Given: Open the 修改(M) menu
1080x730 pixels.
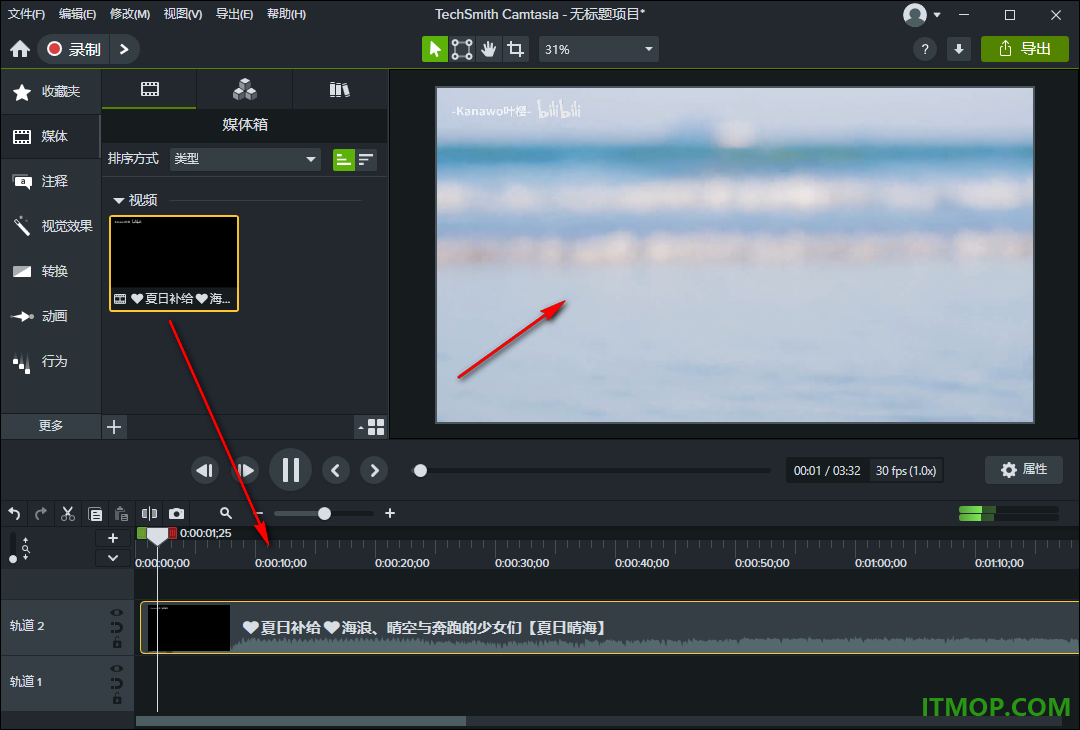Looking at the screenshot, I should pyautogui.click(x=129, y=14).
